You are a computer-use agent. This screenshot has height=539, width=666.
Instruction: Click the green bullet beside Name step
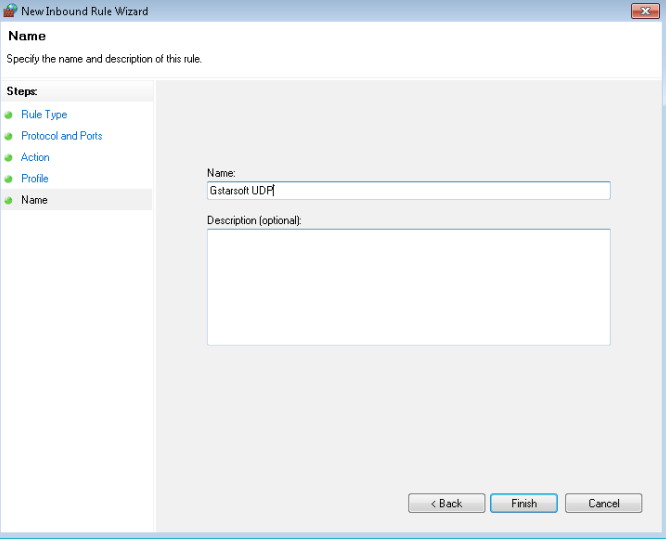(x=8, y=200)
